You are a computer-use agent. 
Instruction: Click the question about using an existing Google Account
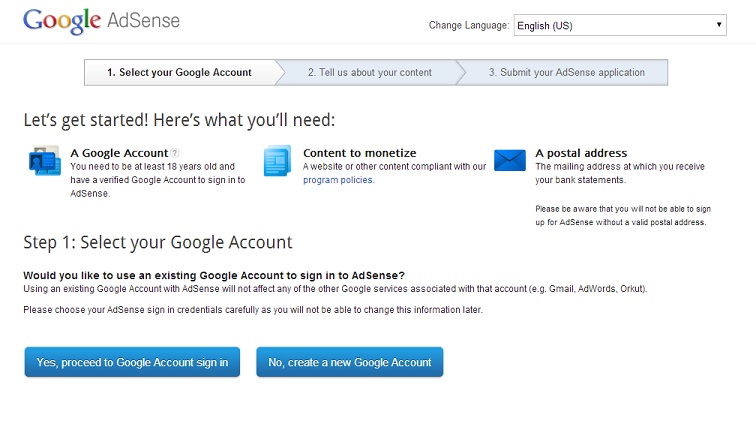tap(214, 275)
